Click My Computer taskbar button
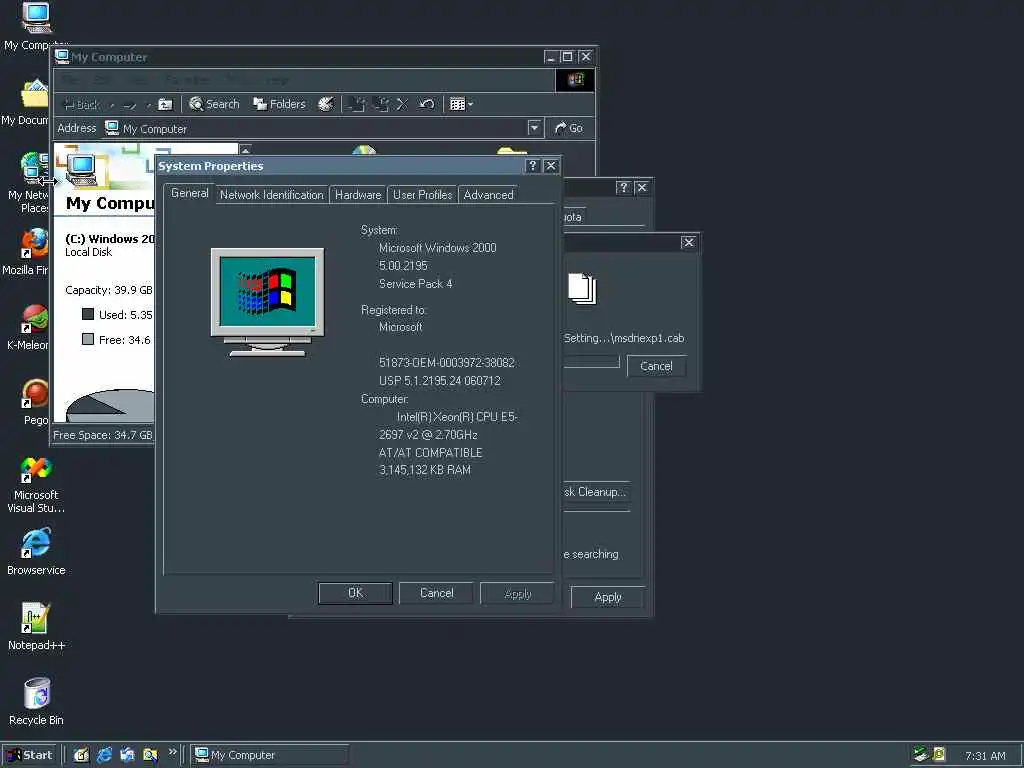 click(269, 755)
